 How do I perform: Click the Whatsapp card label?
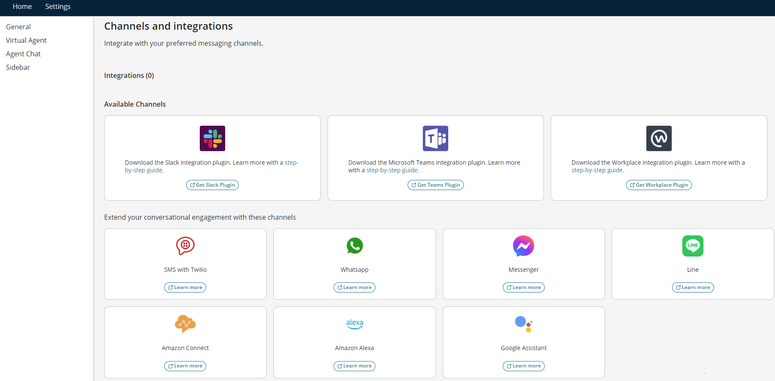tap(354, 270)
